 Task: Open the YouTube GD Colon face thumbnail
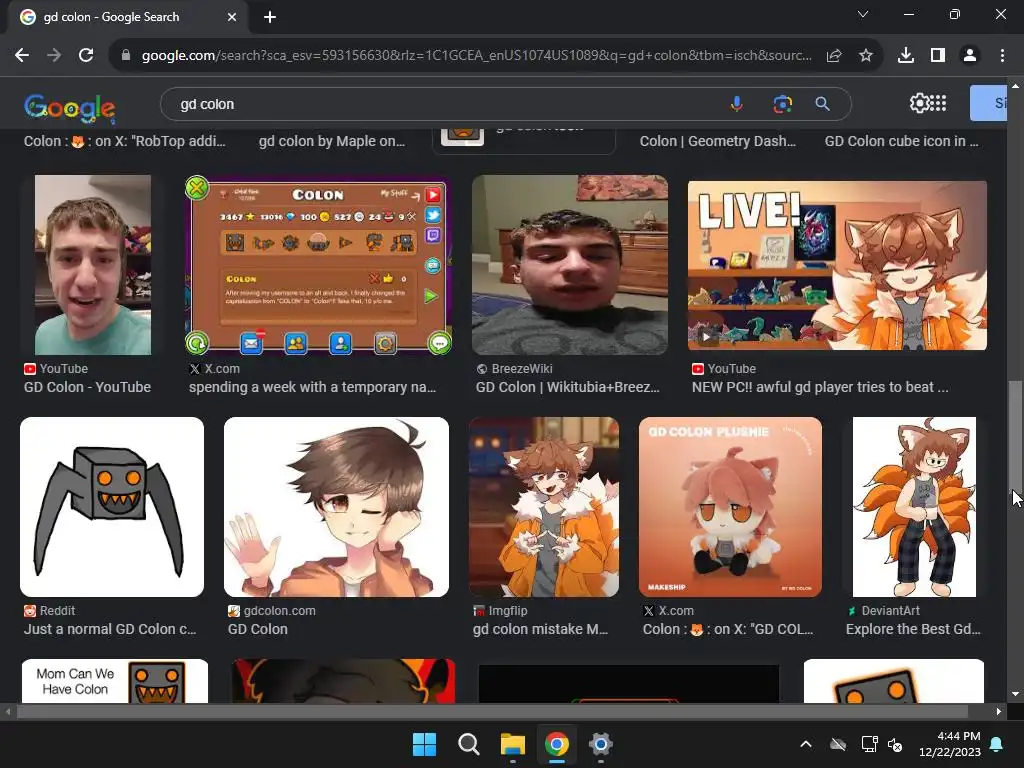(93, 264)
